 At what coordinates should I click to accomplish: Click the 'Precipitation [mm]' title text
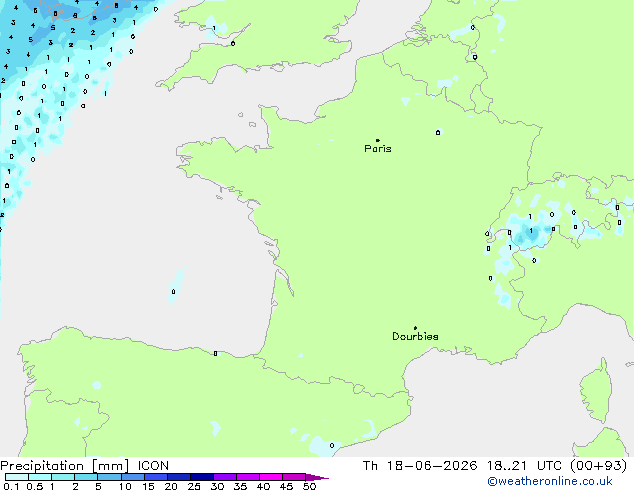(x=65, y=466)
